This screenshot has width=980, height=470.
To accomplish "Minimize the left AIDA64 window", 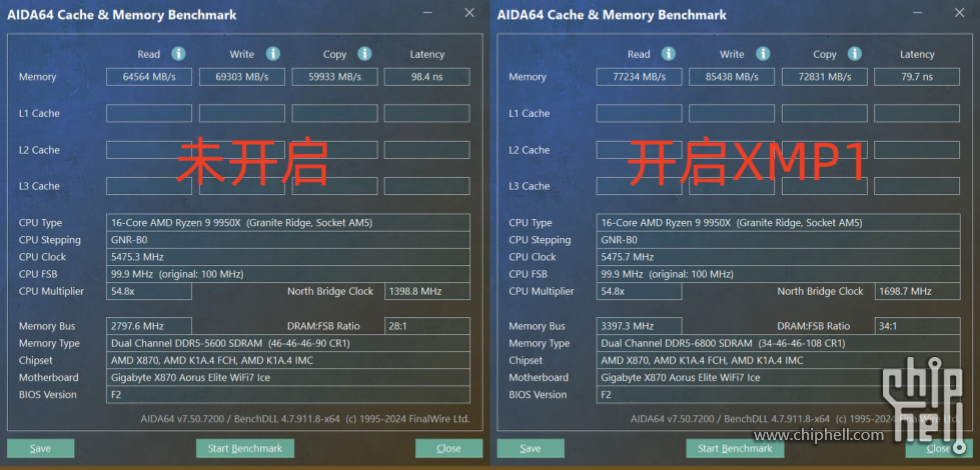I will pyautogui.click(x=428, y=13).
